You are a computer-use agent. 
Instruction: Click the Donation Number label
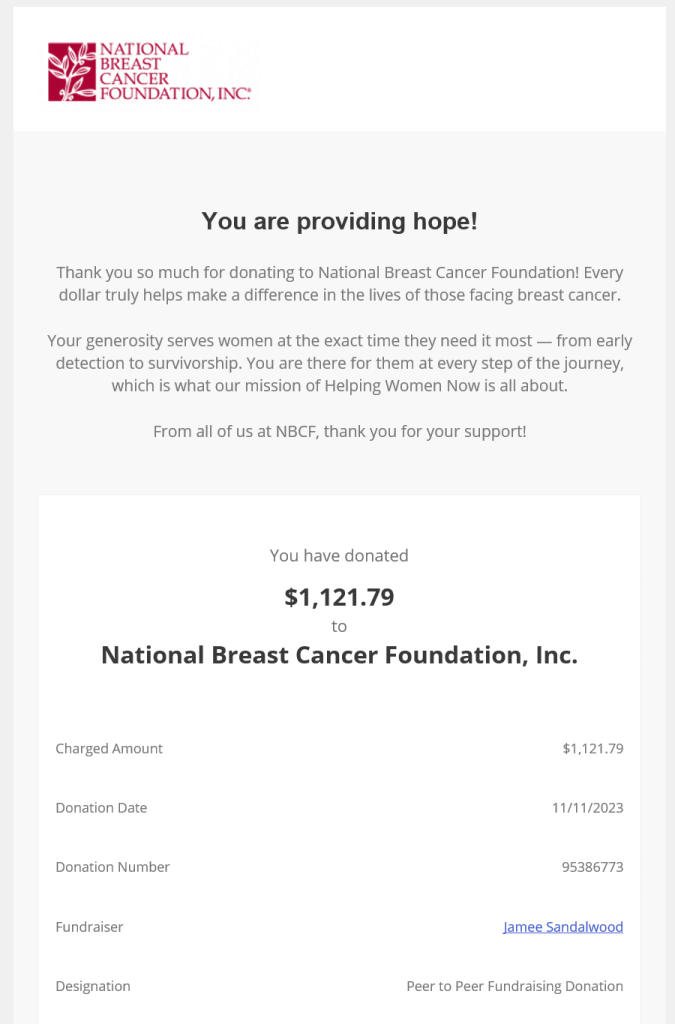coord(113,867)
